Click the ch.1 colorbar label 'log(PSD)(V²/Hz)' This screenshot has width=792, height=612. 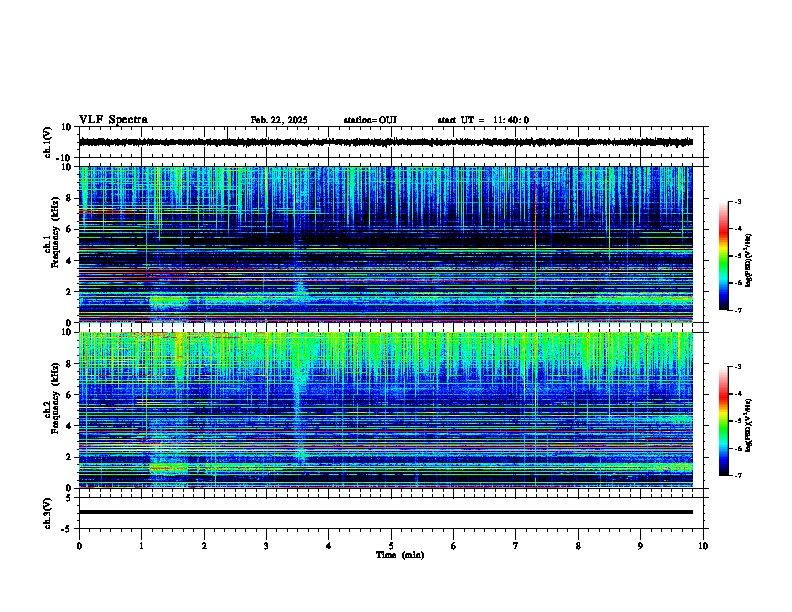click(x=749, y=261)
